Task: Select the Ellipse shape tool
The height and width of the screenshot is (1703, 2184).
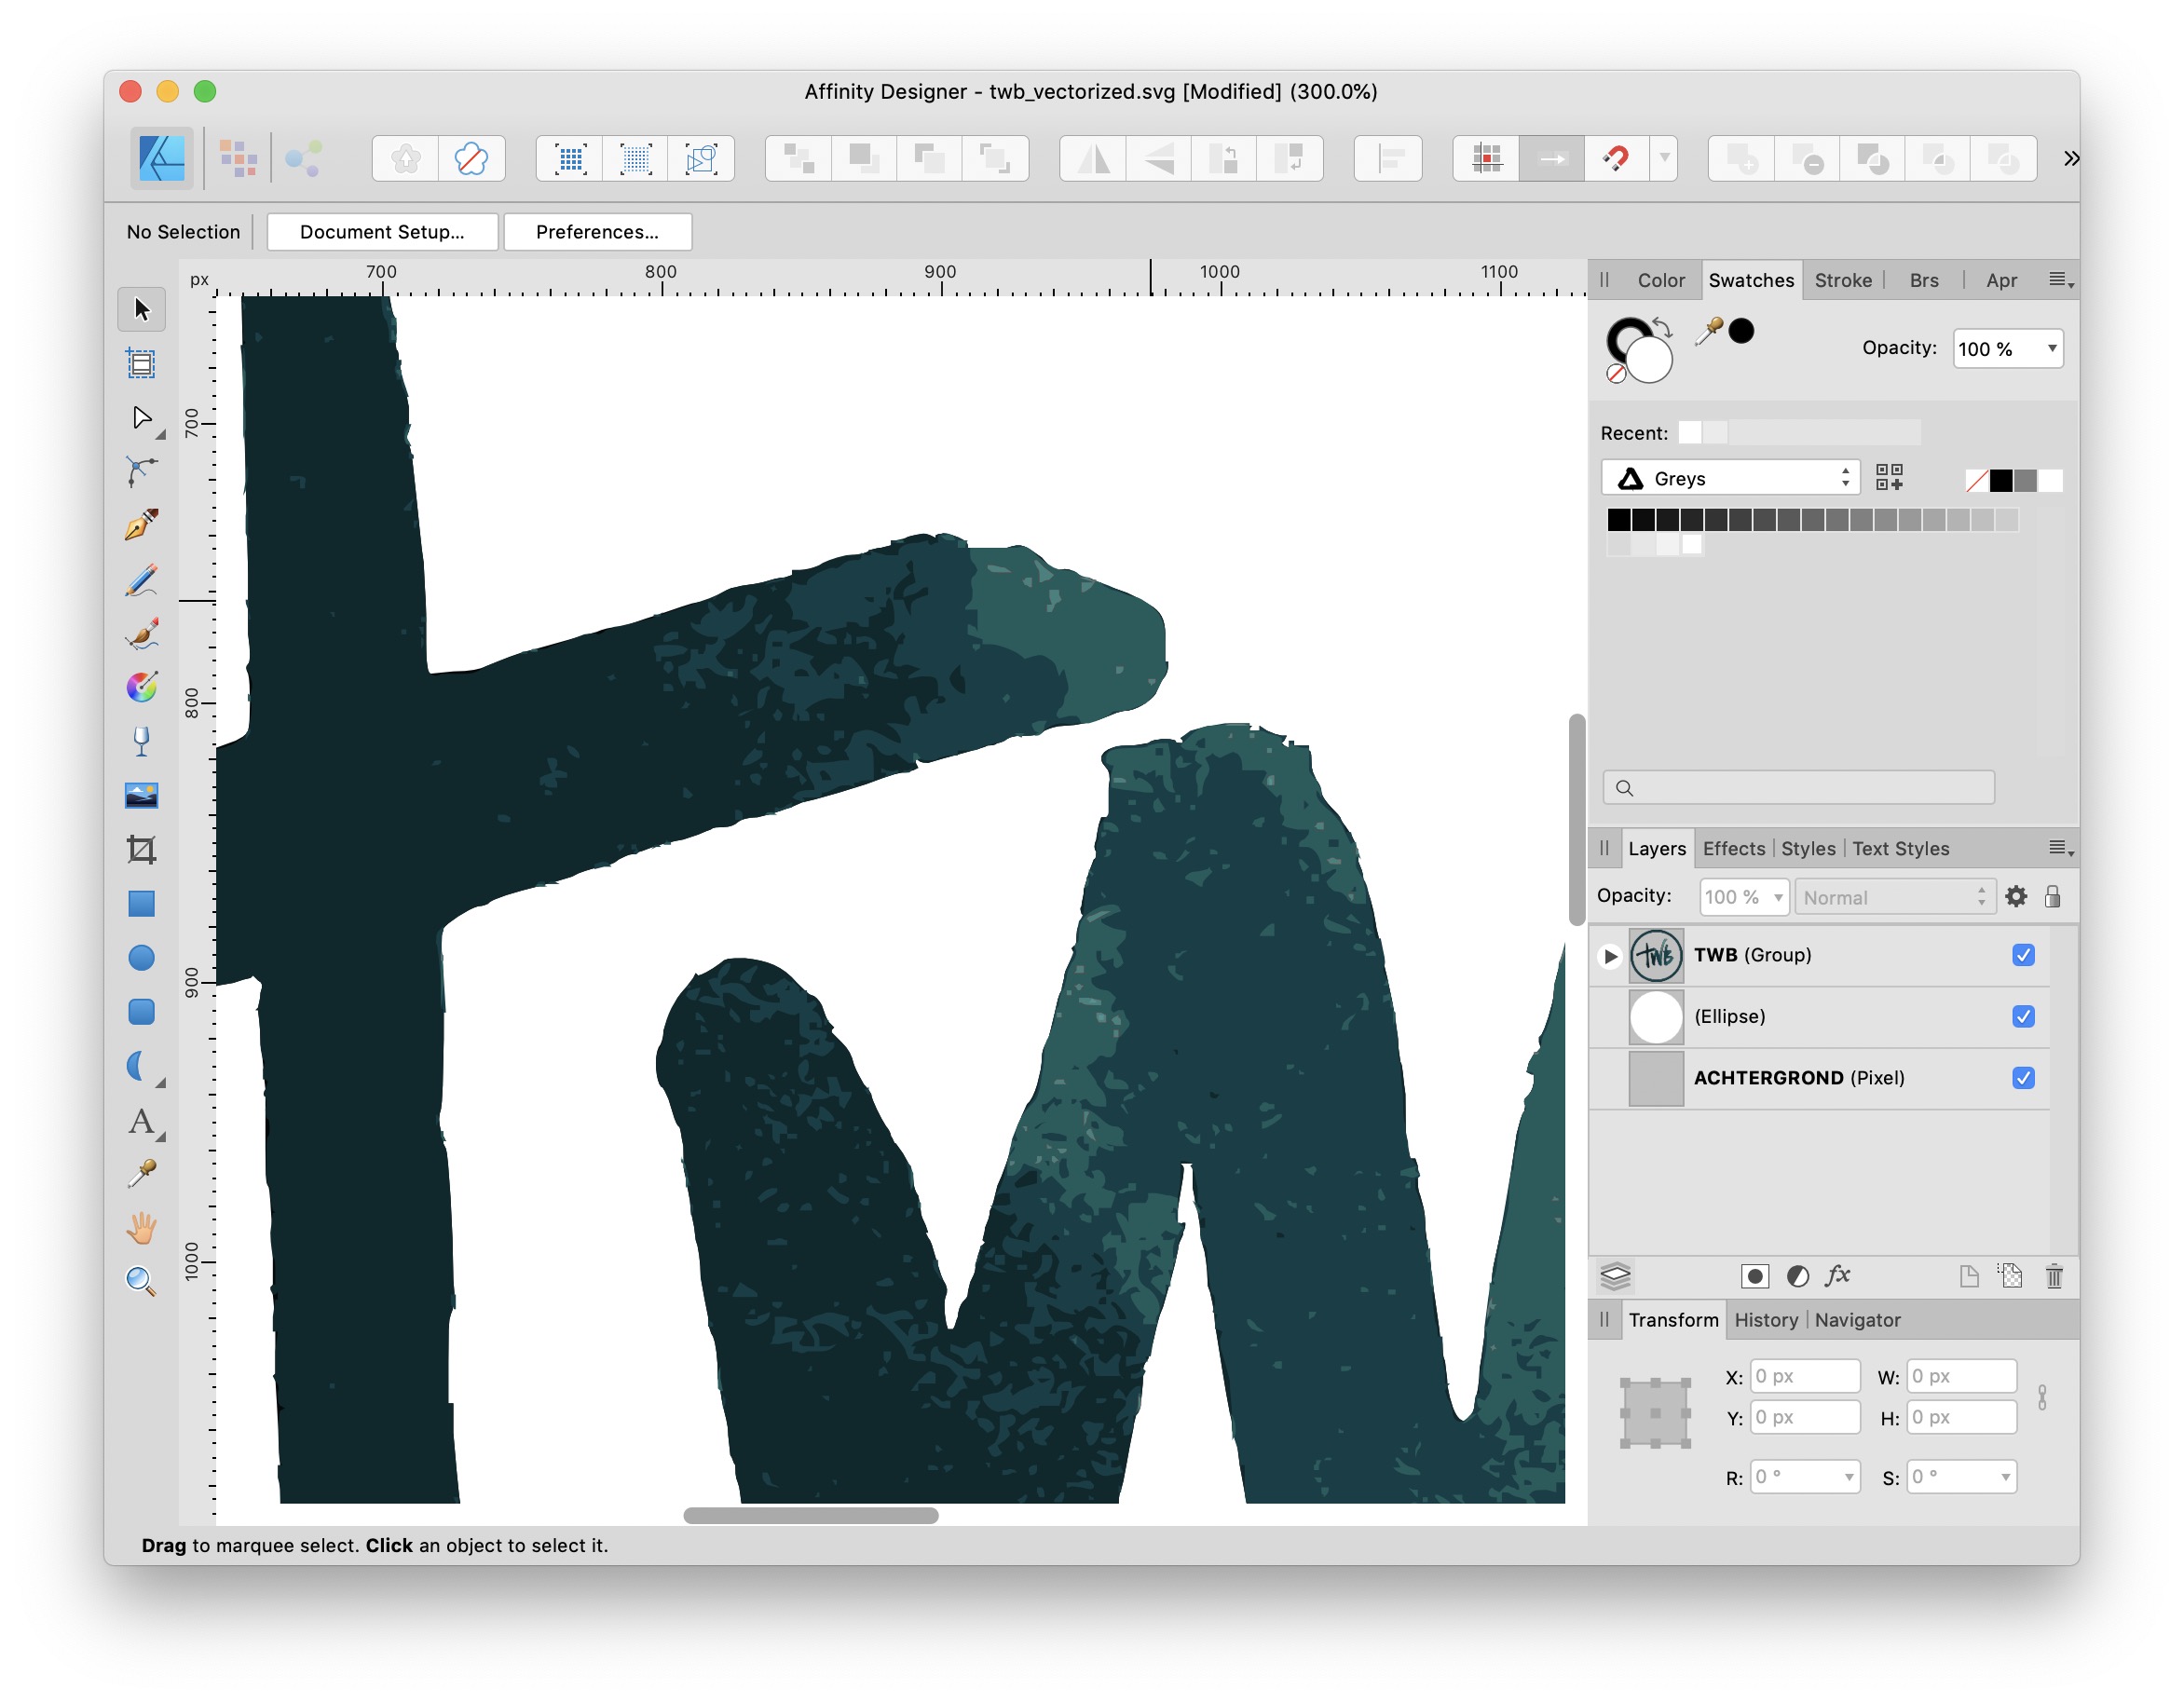Action: [x=141, y=957]
